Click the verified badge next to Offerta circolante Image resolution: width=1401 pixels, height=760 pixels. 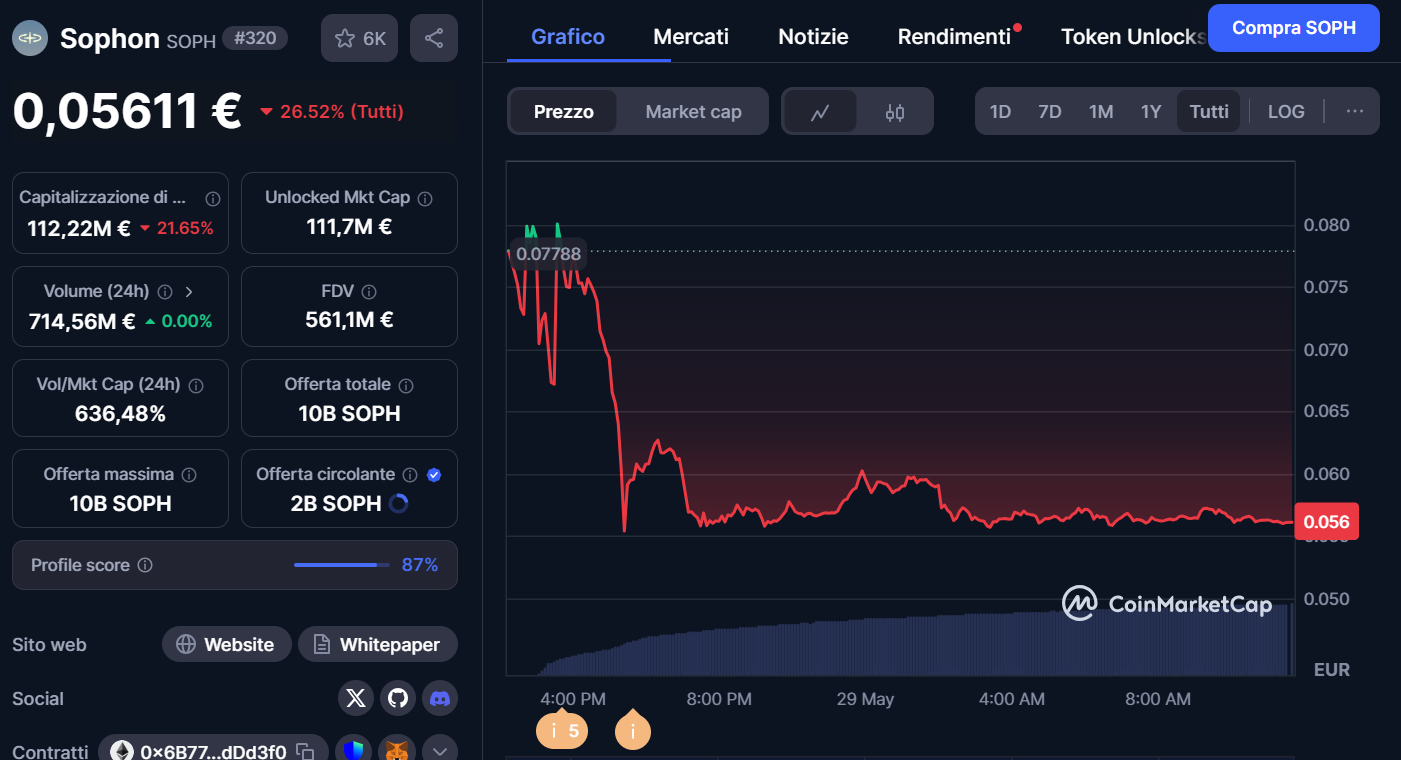coord(434,475)
